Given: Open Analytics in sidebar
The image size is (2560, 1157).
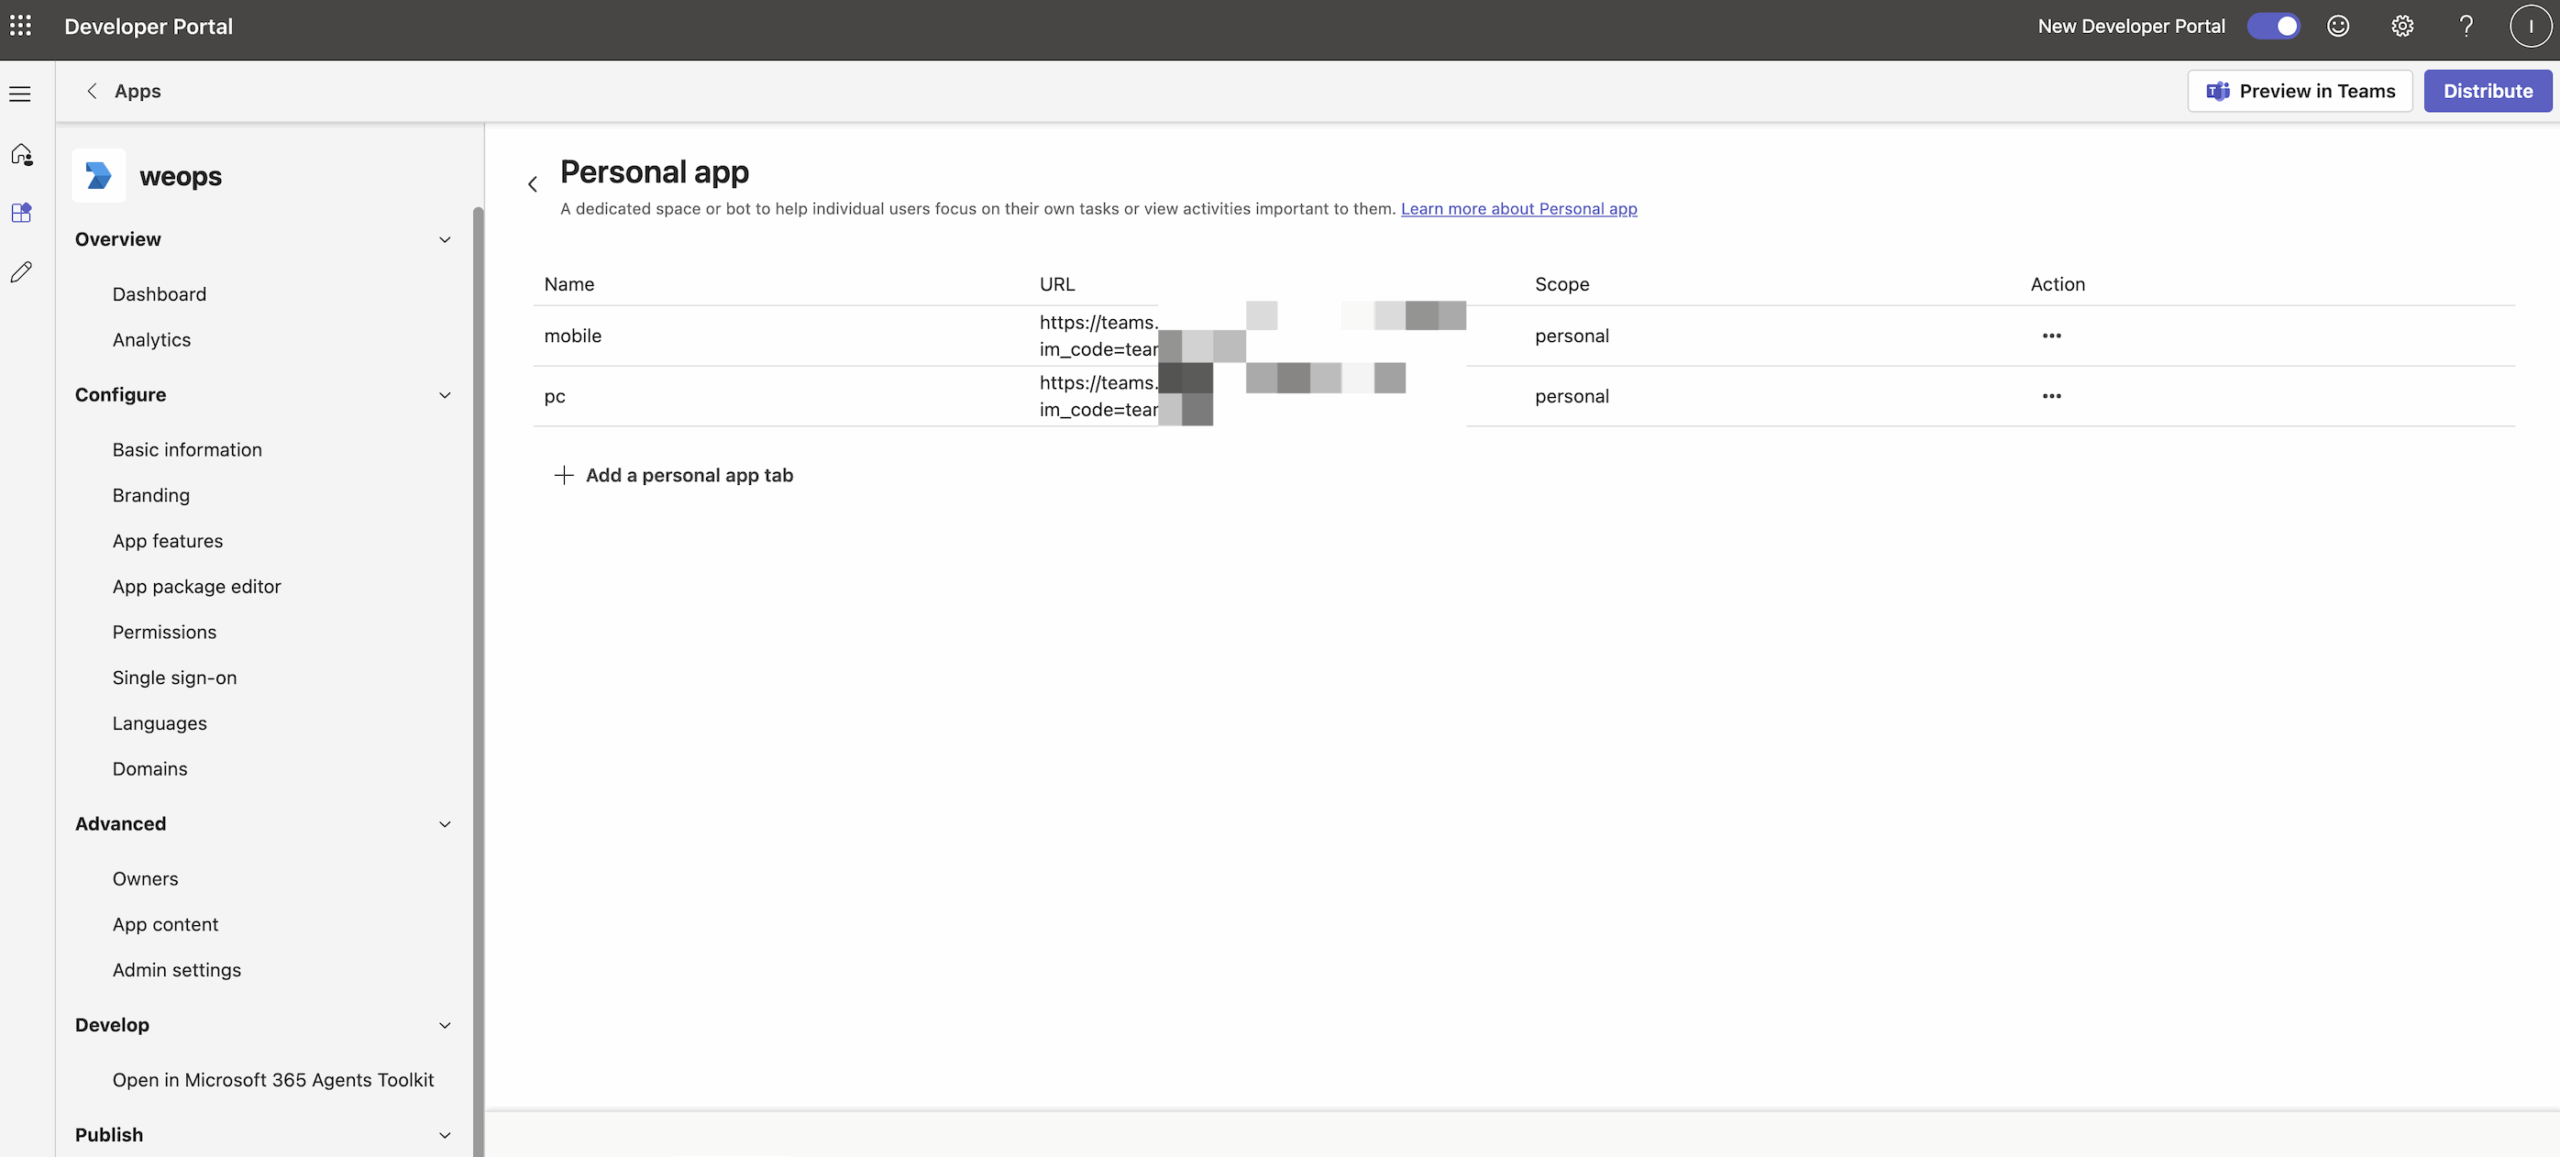Looking at the screenshot, I should pyautogui.click(x=151, y=340).
